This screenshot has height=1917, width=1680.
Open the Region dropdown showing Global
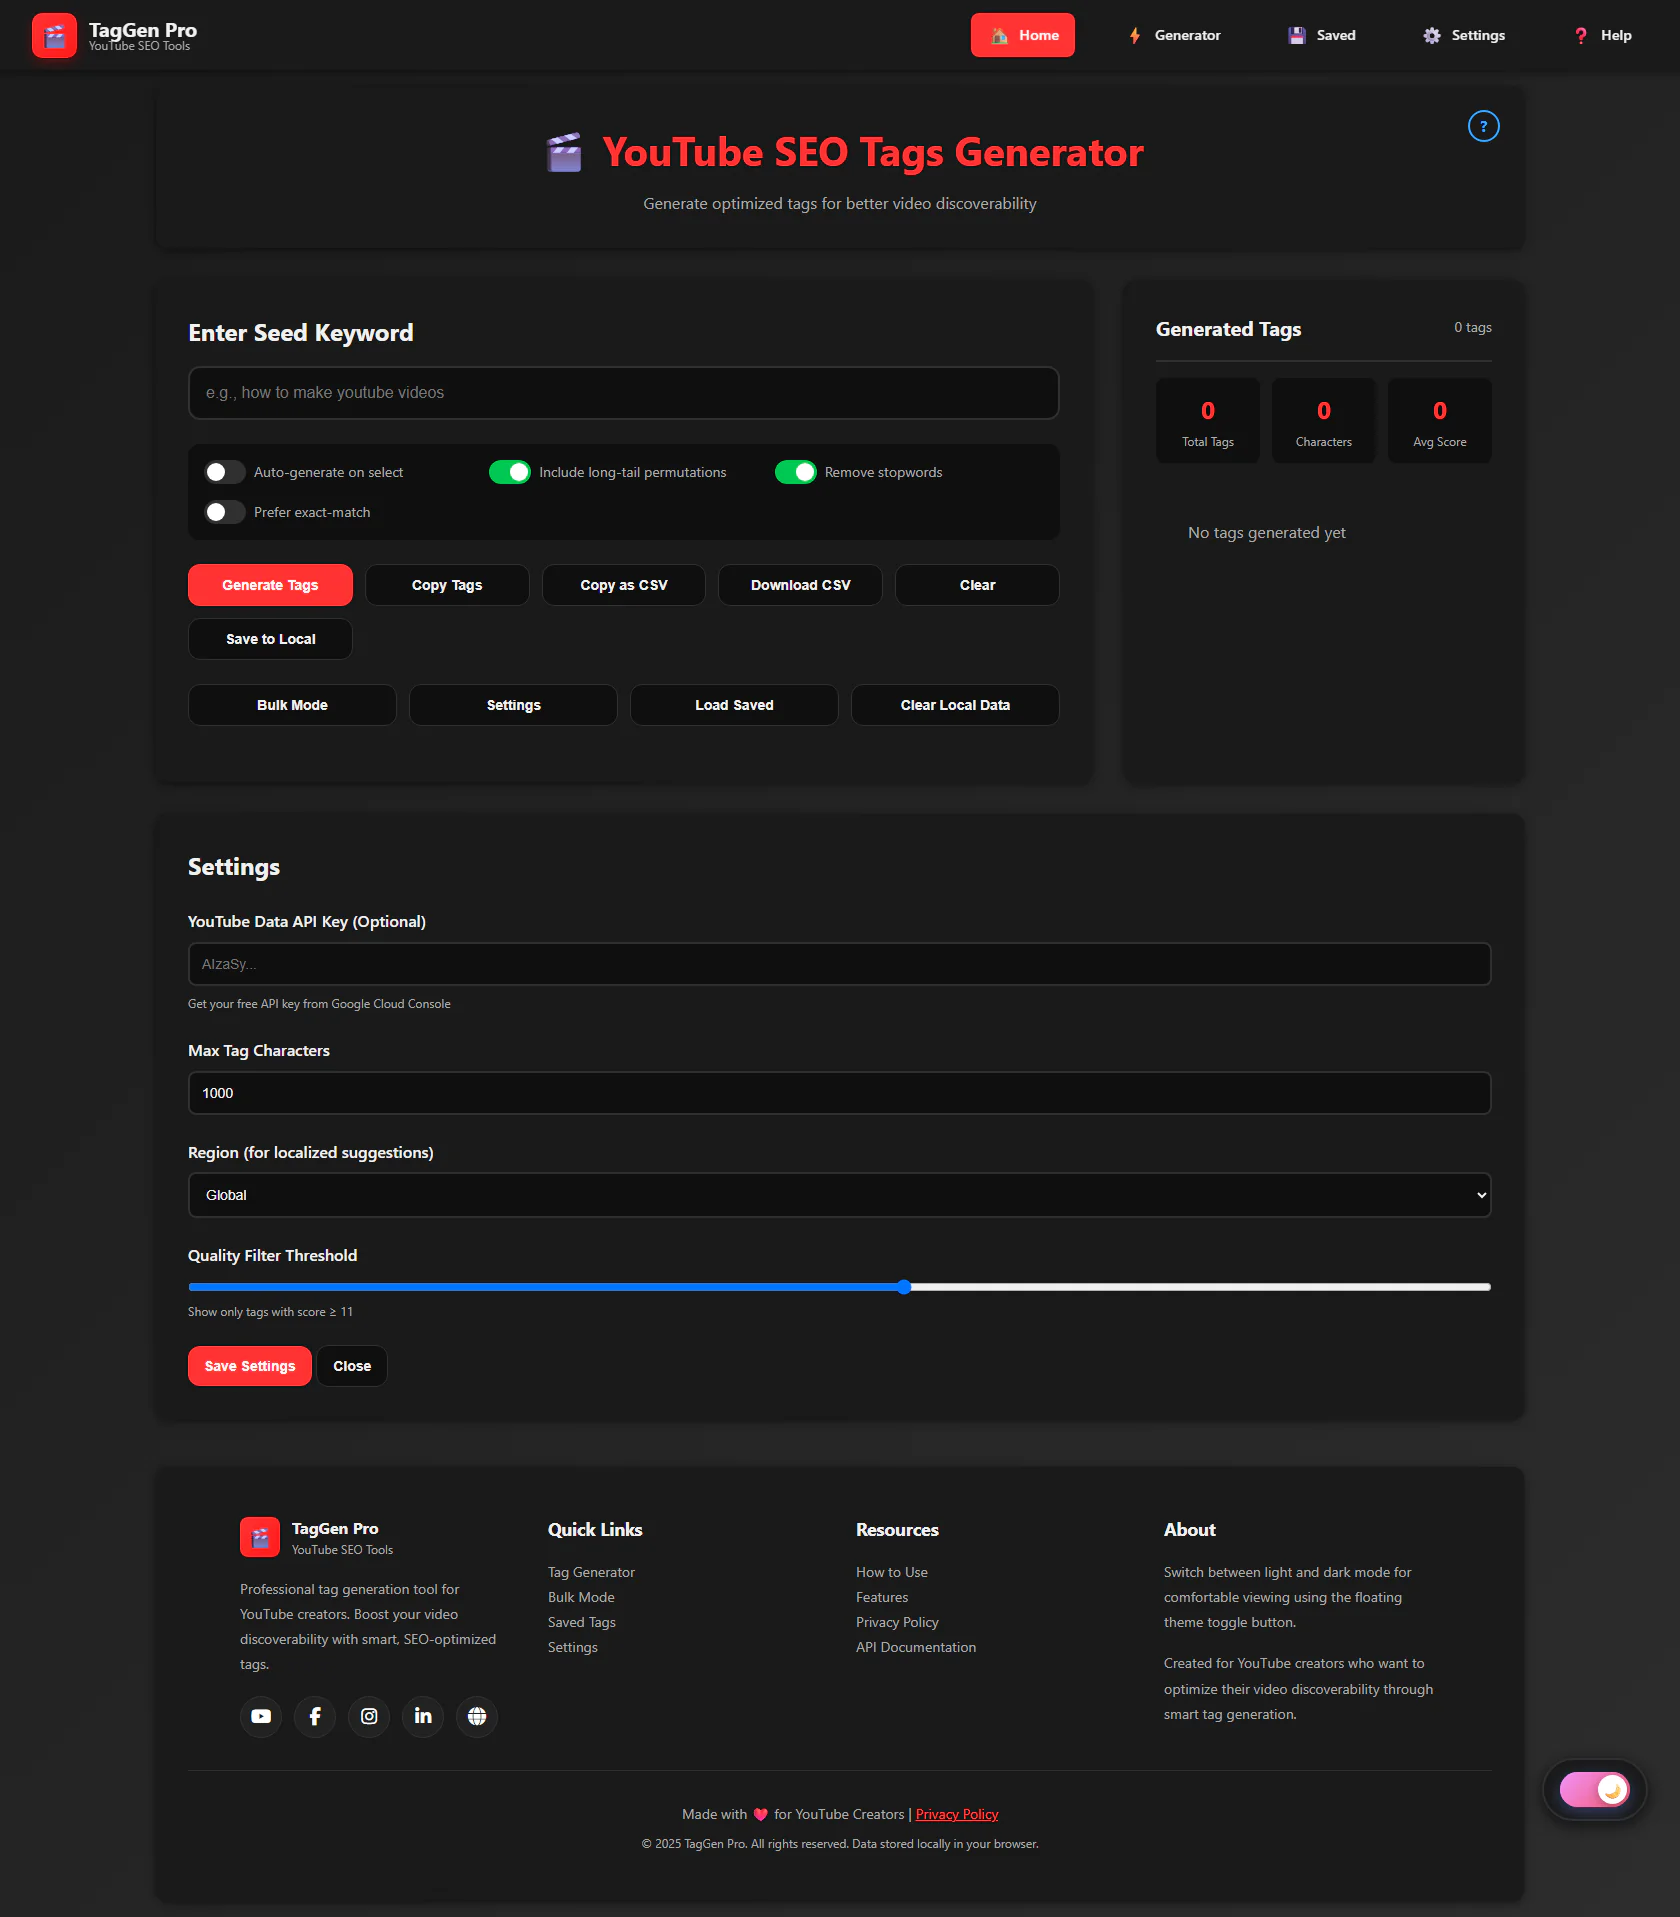click(839, 1195)
